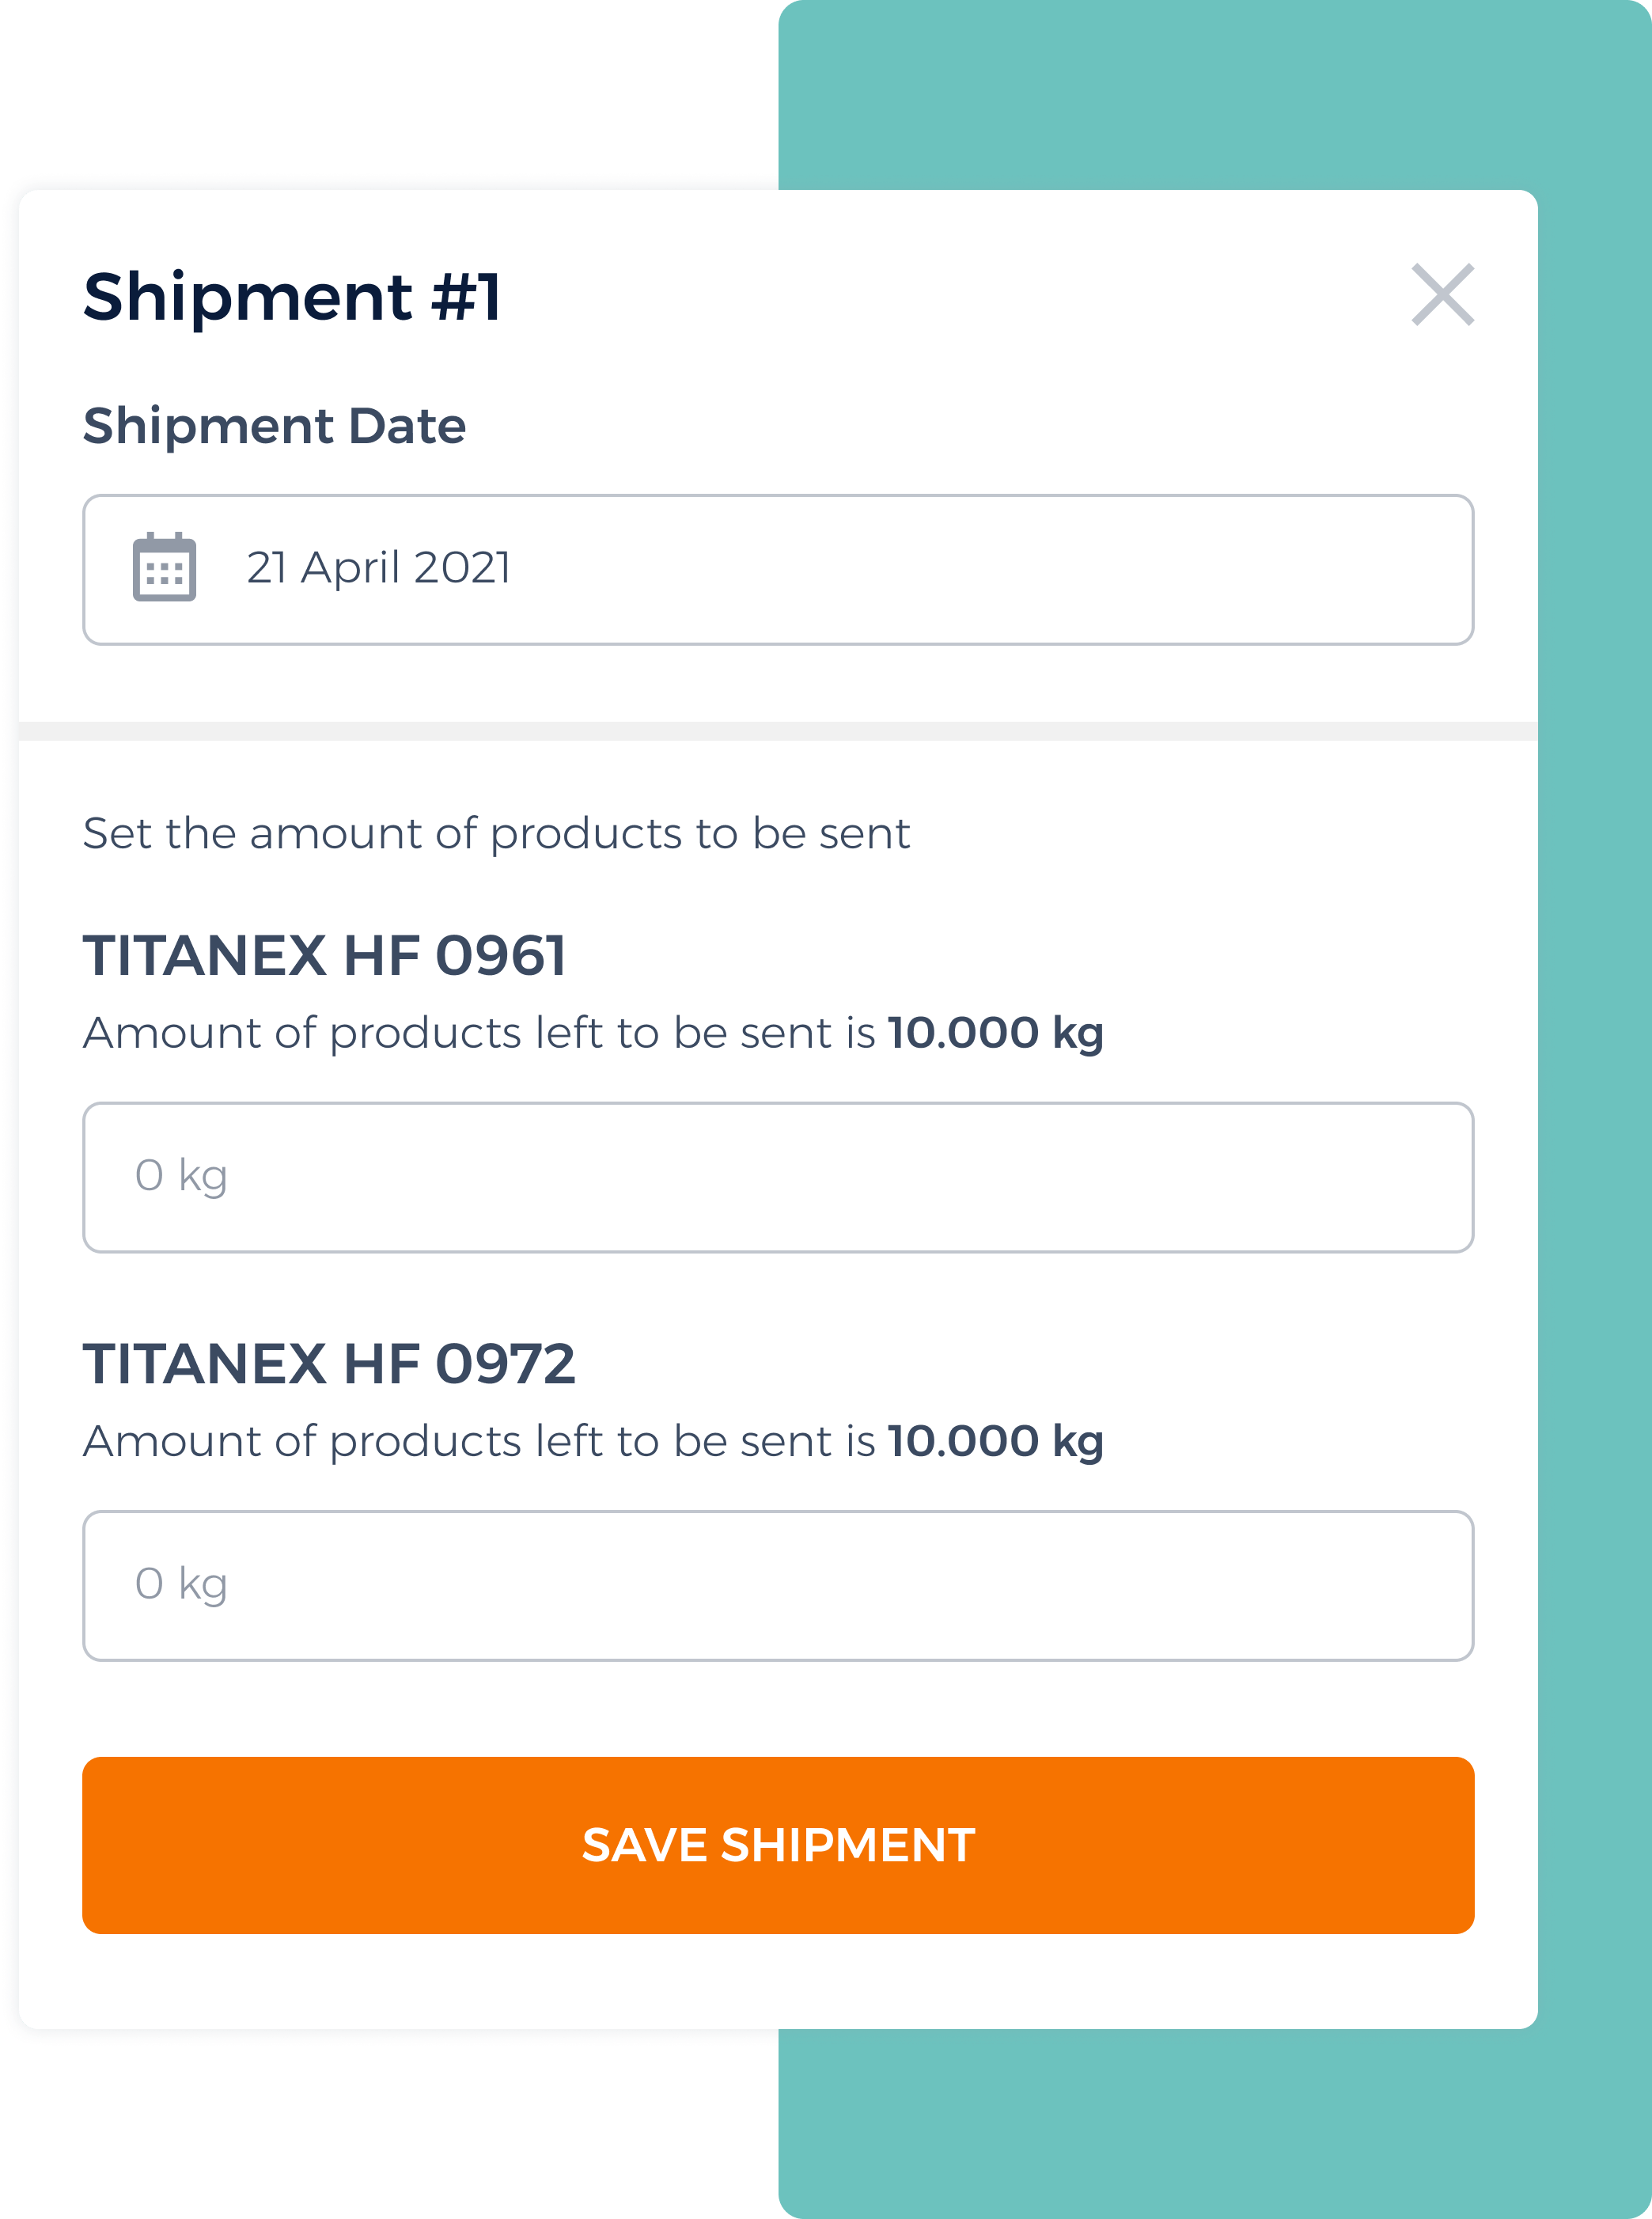Screen dimensions: 1652x2219
Task: Tap the calendar symbol to change shipment date
Action: pyautogui.click(x=163, y=568)
